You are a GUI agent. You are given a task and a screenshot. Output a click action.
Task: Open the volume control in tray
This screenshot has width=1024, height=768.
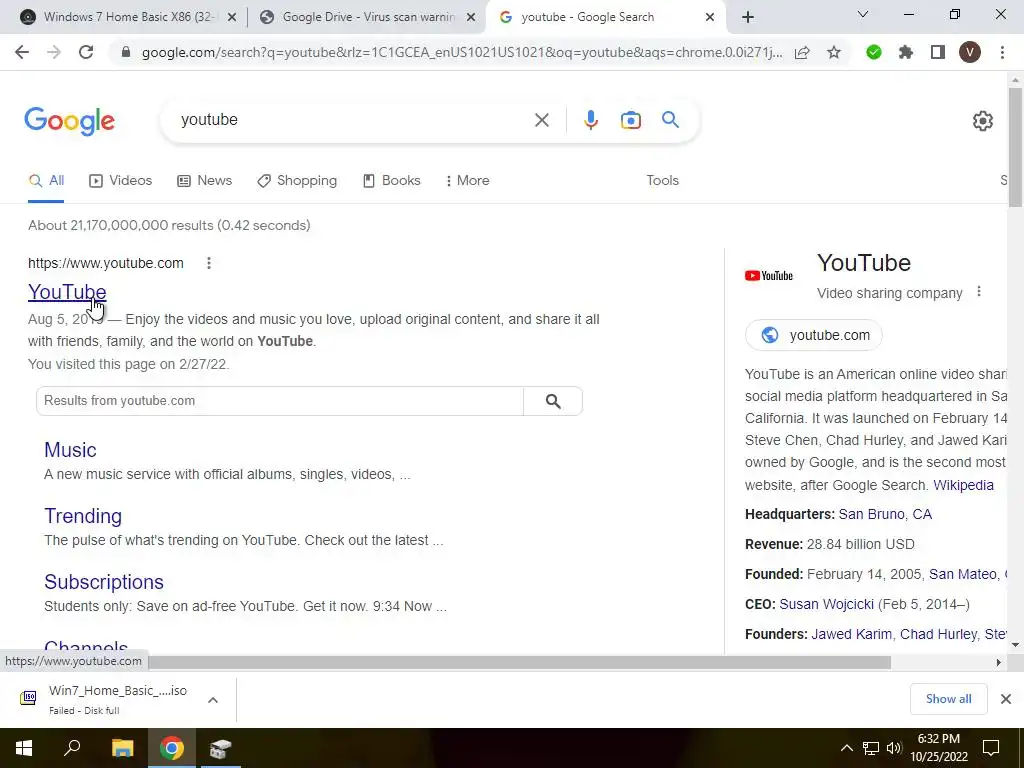coord(894,748)
